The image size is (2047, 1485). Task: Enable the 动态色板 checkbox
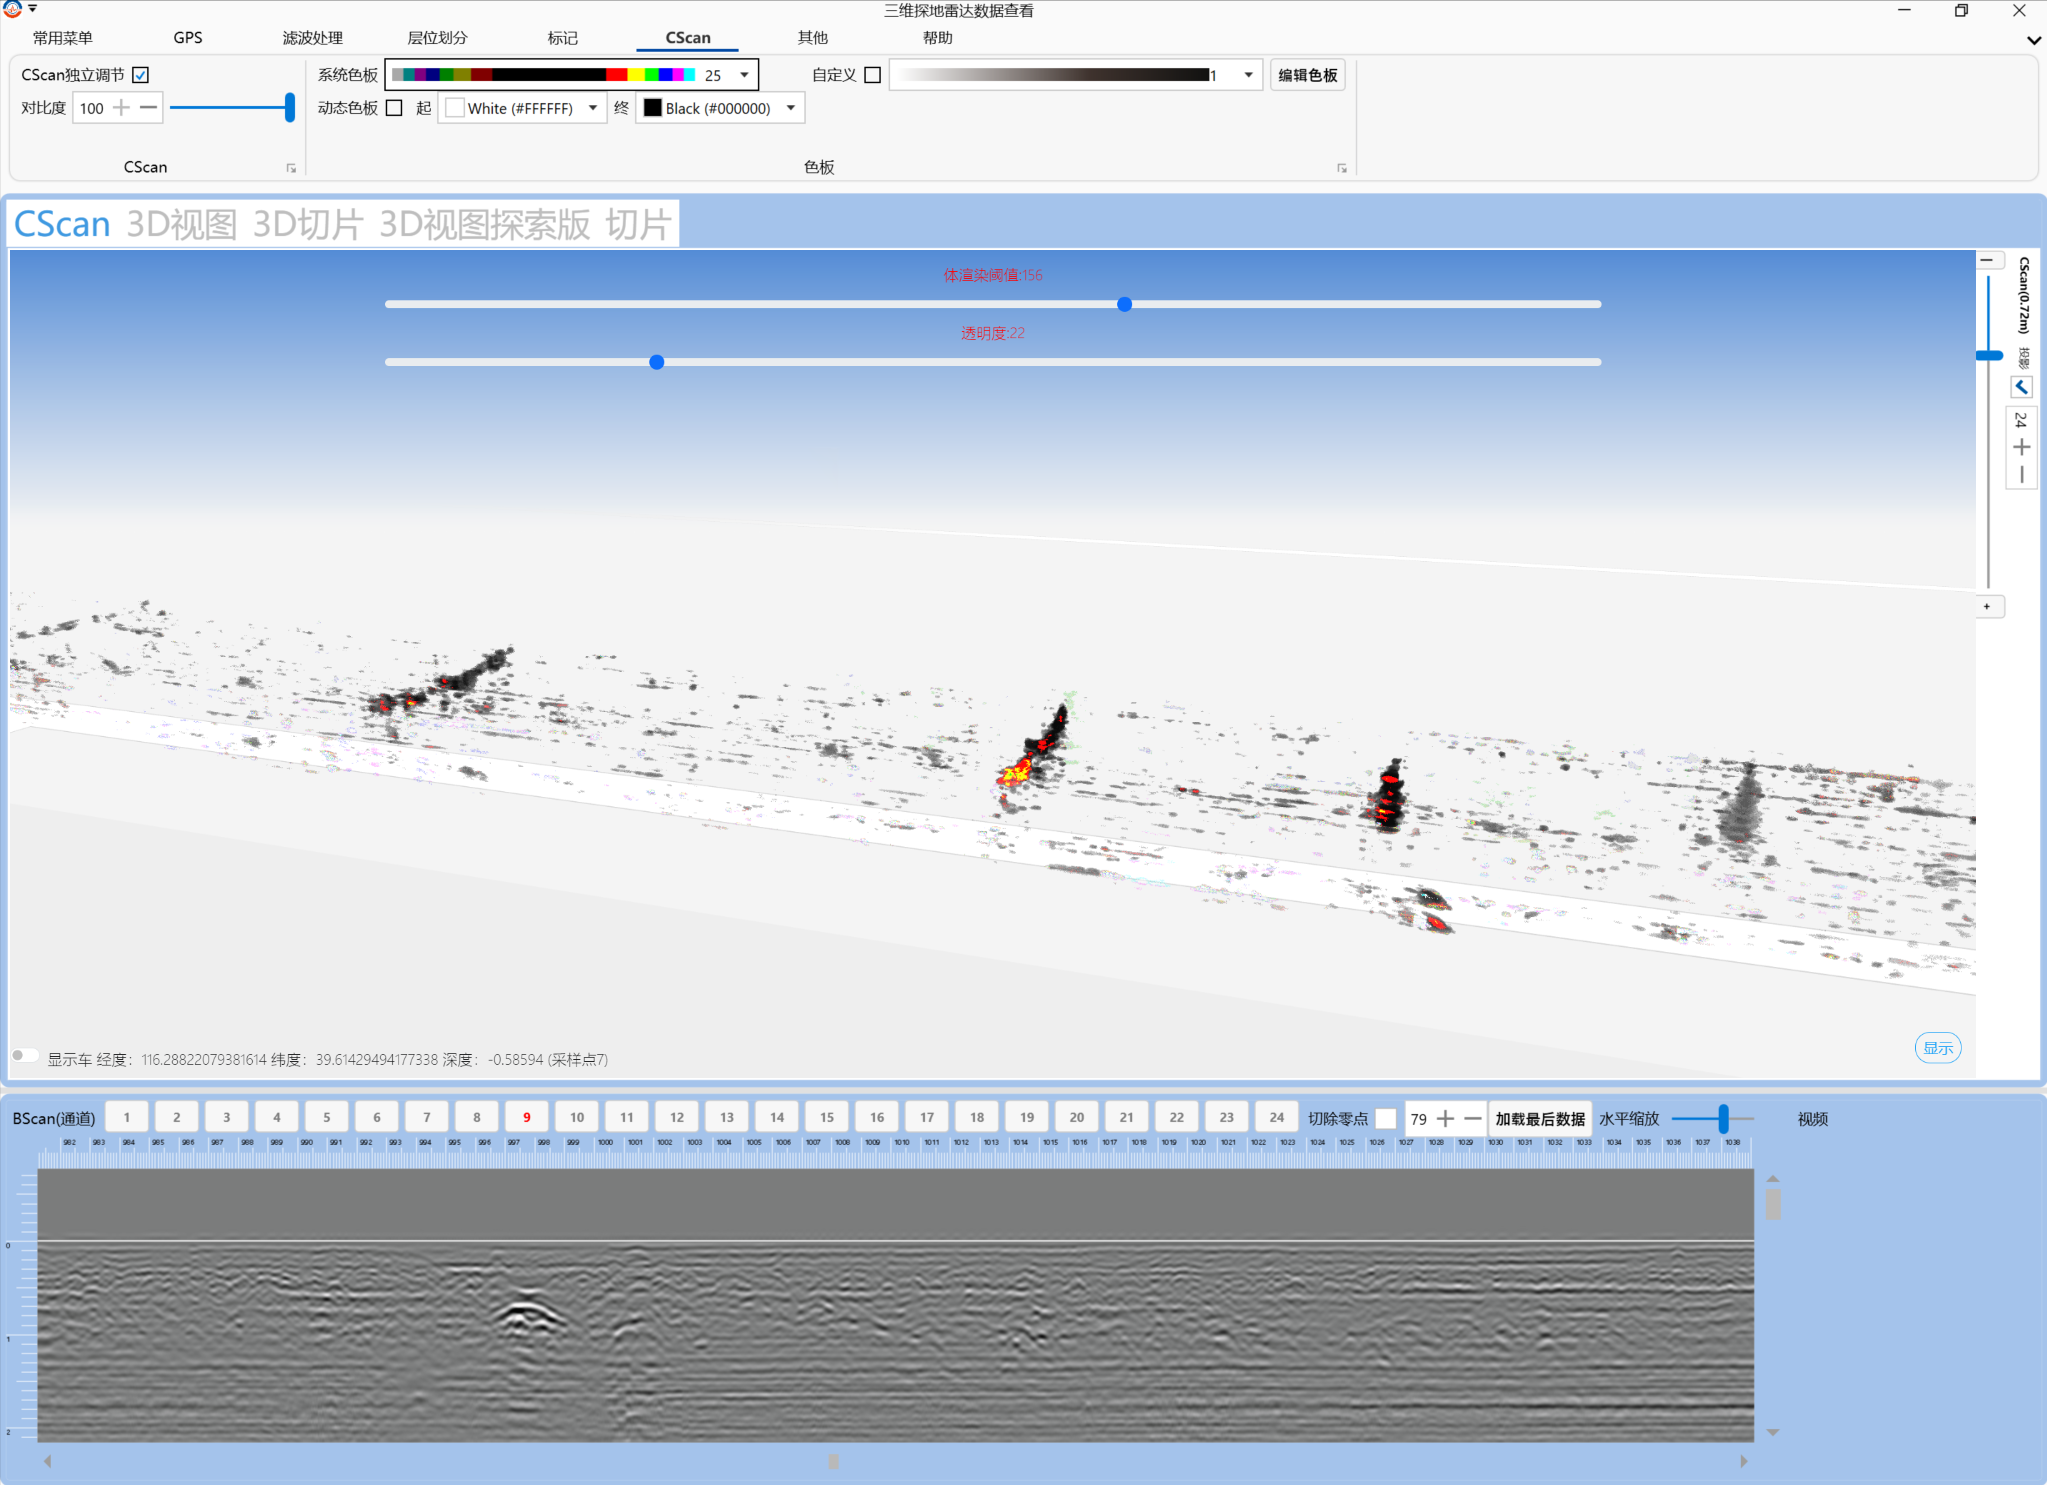[394, 108]
